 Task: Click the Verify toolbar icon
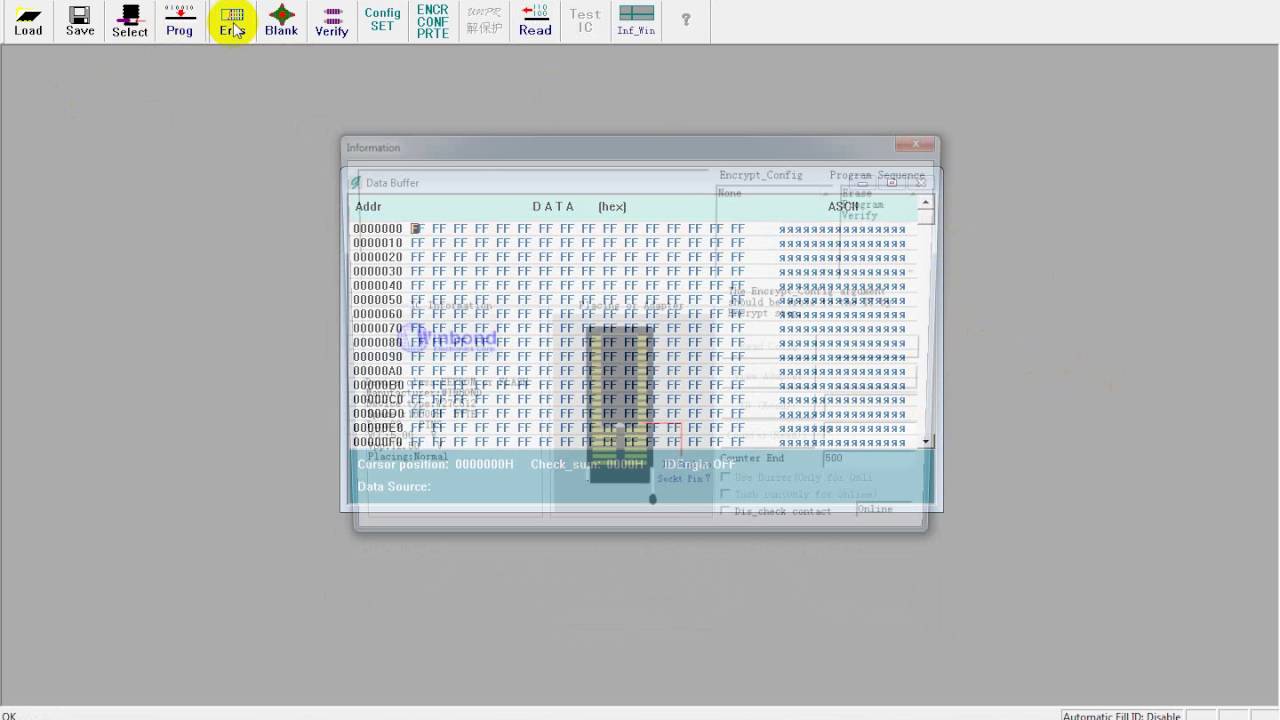click(x=332, y=21)
